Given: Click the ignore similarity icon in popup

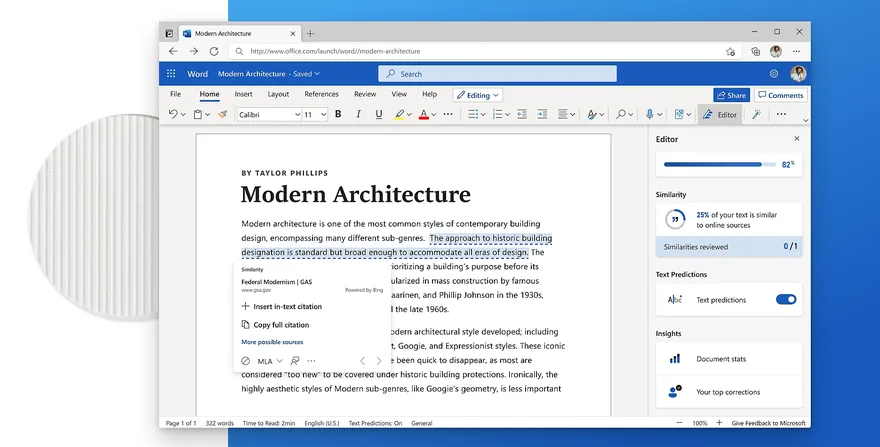Looking at the screenshot, I should (246, 361).
